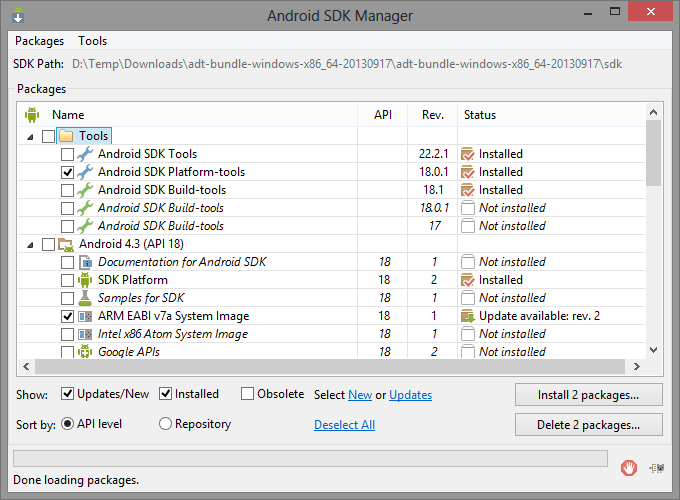Click the vertical scrollbar thumb of package list
Screen dimensions: 680x500
click(x=653, y=154)
